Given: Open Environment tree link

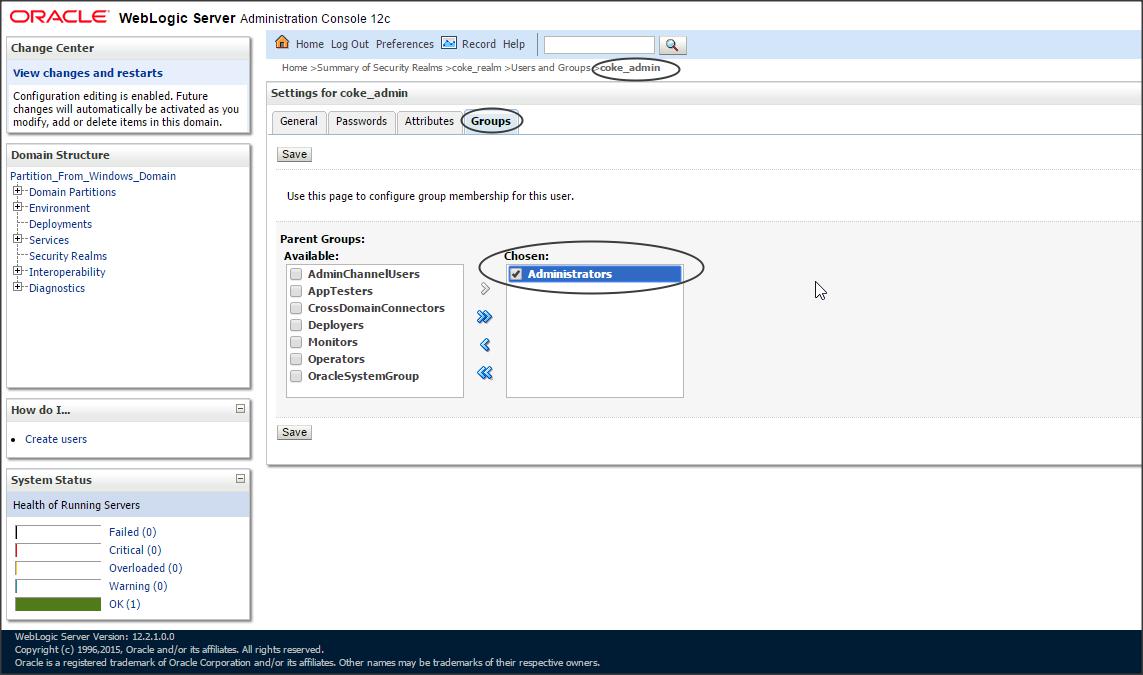Looking at the screenshot, I should [x=59, y=208].
